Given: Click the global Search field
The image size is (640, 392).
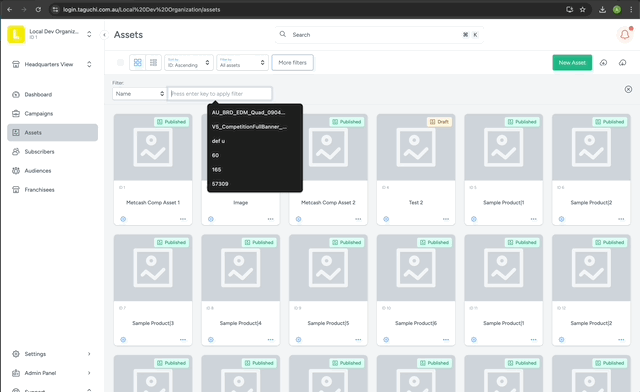Looking at the screenshot, I should click(379, 35).
